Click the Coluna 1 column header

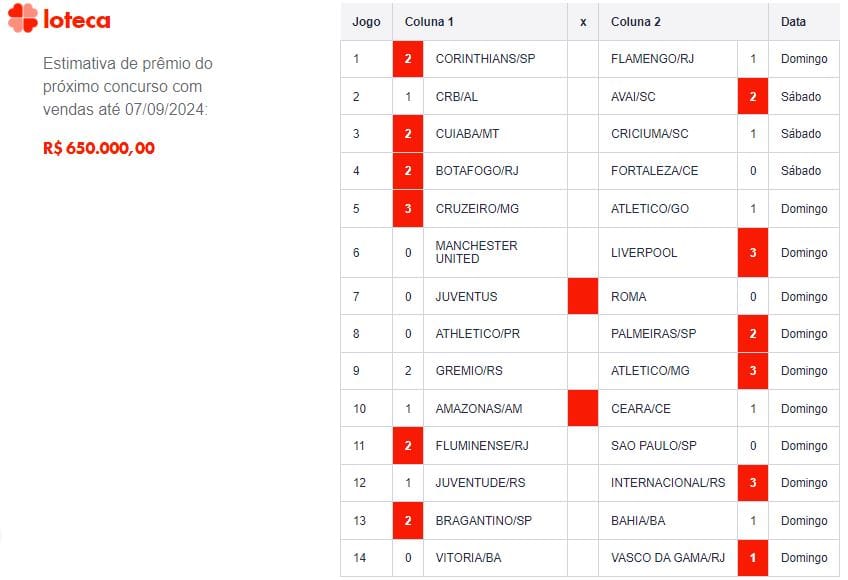point(427,21)
